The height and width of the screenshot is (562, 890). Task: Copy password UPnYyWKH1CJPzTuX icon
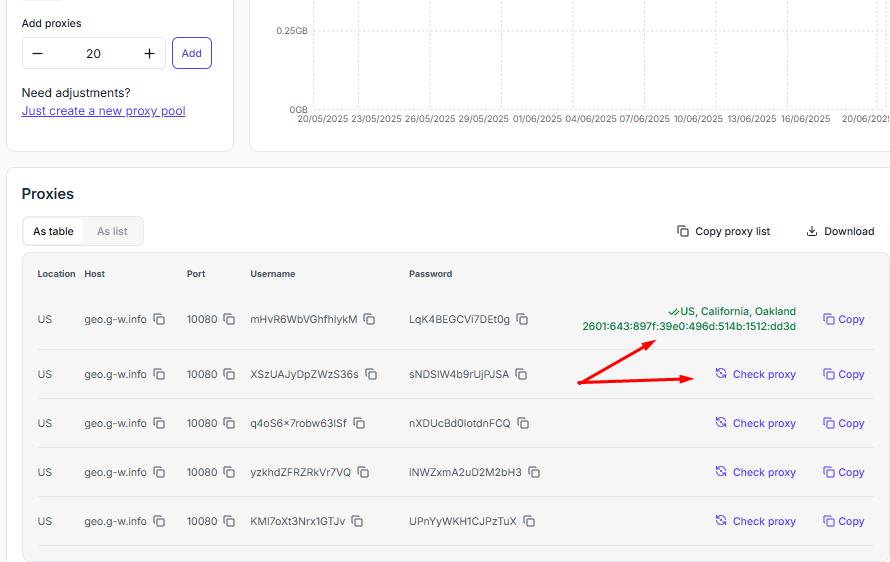pos(529,521)
